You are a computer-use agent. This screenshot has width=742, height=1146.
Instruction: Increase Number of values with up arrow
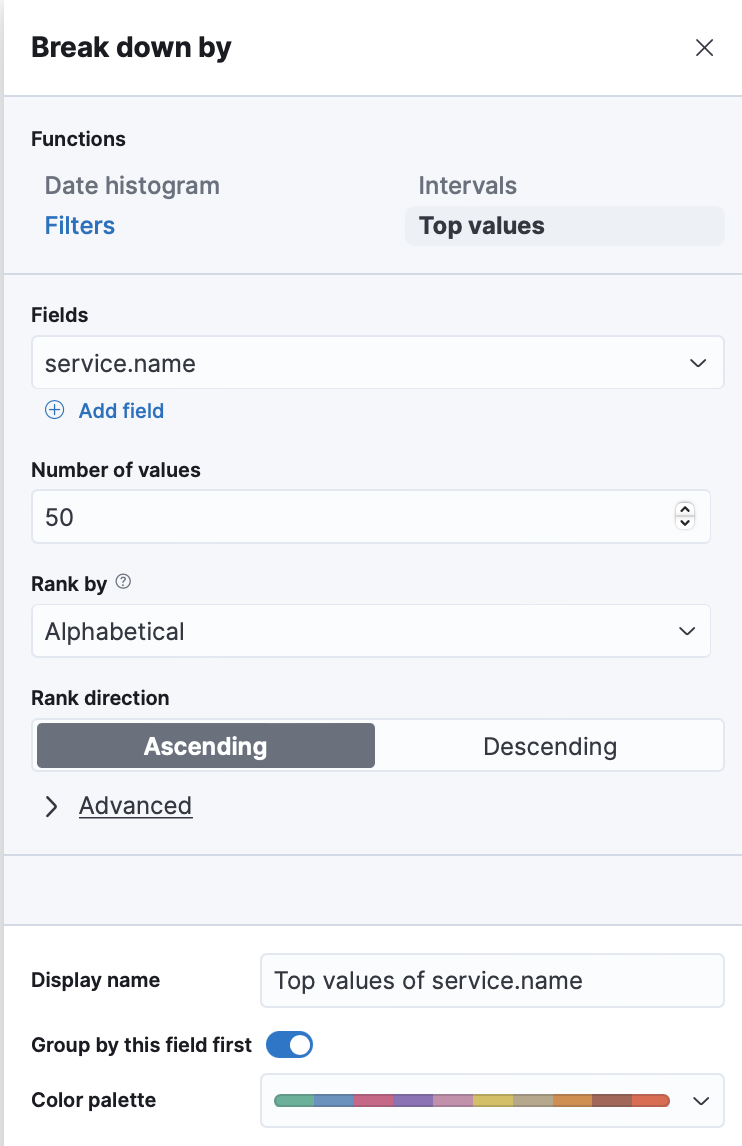pyautogui.click(x=685, y=509)
